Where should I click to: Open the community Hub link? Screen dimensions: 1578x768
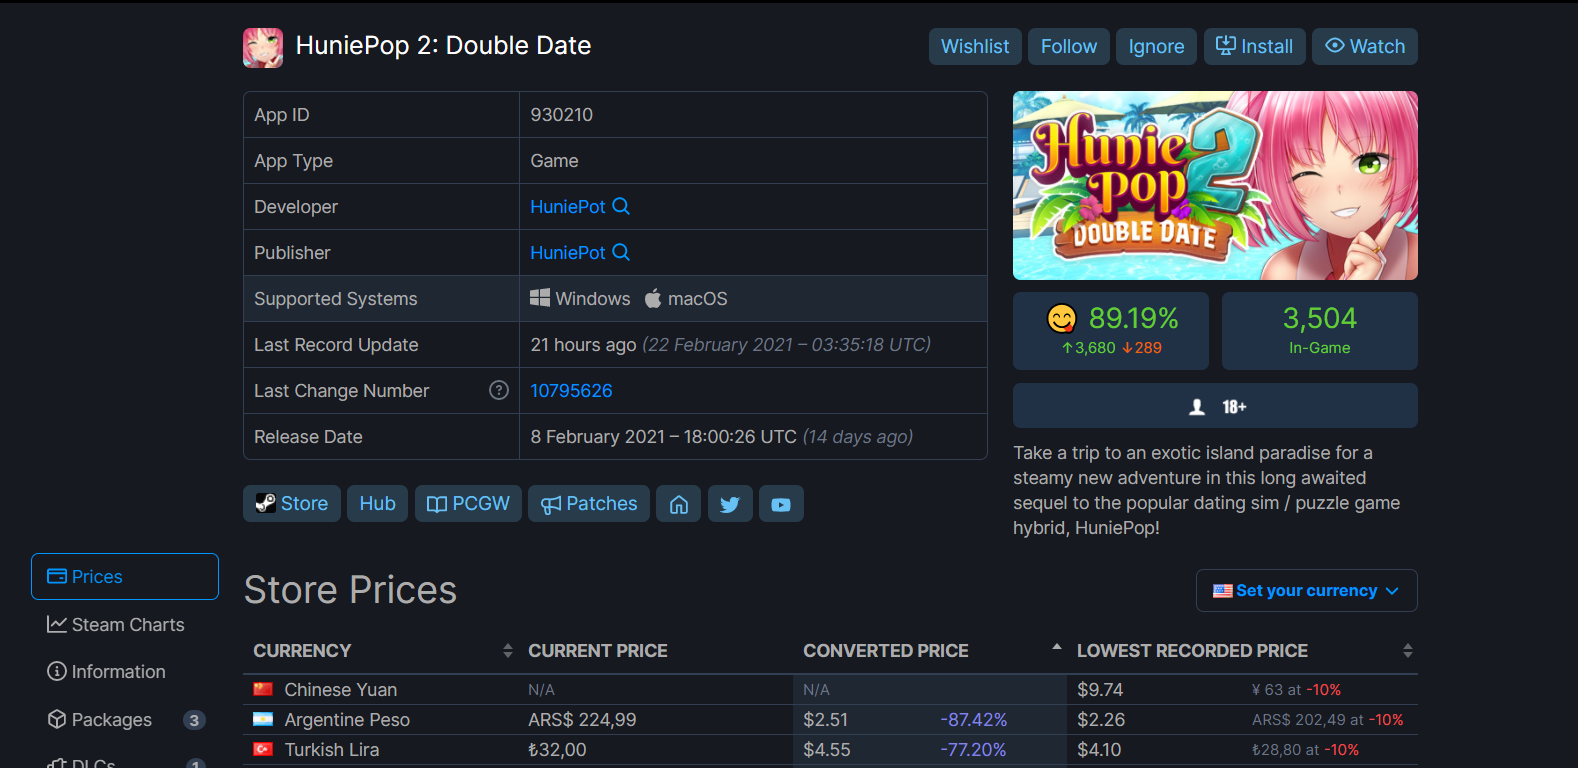pyautogui.click(x=378, y=504)
